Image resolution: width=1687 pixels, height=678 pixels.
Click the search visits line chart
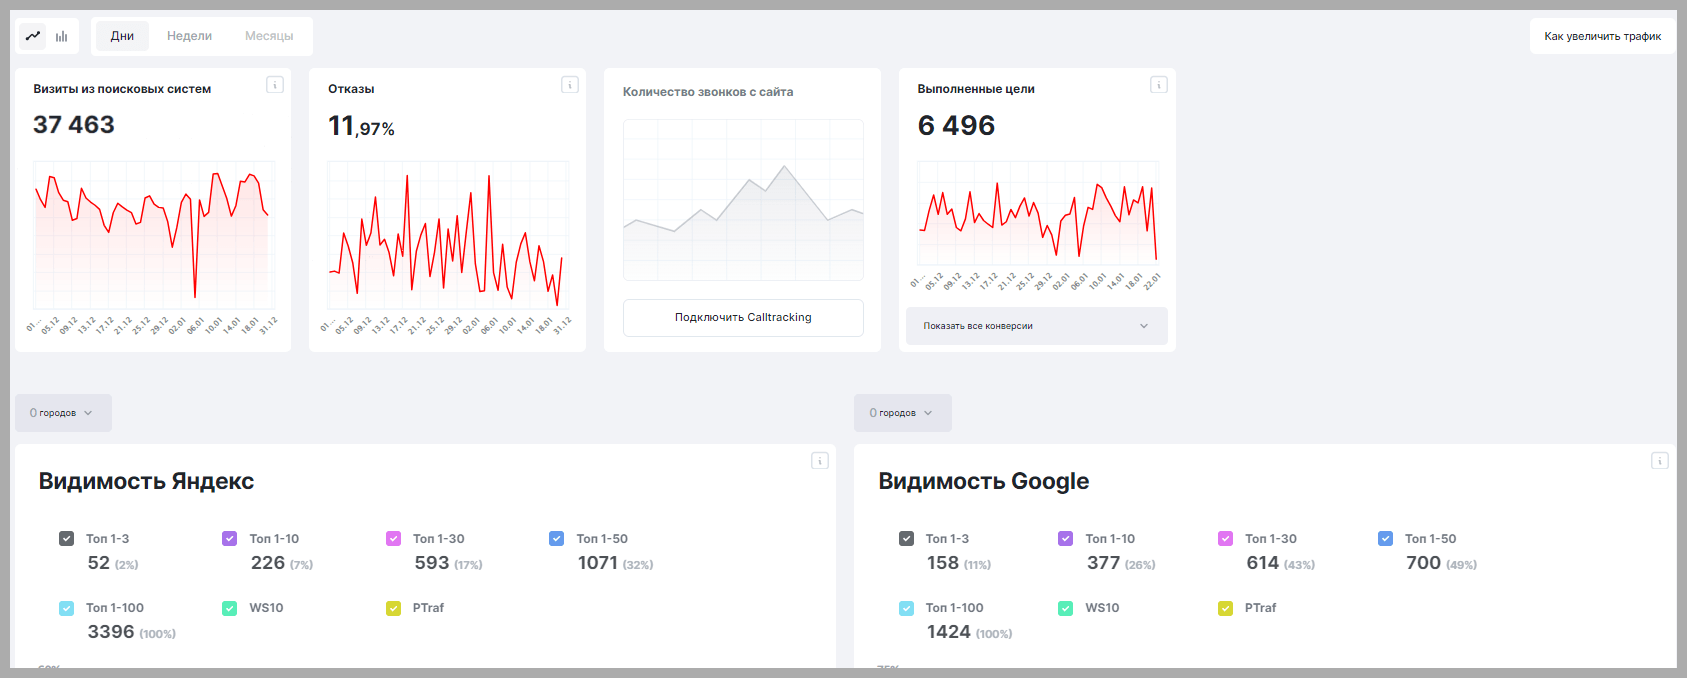tap(152, 236)
